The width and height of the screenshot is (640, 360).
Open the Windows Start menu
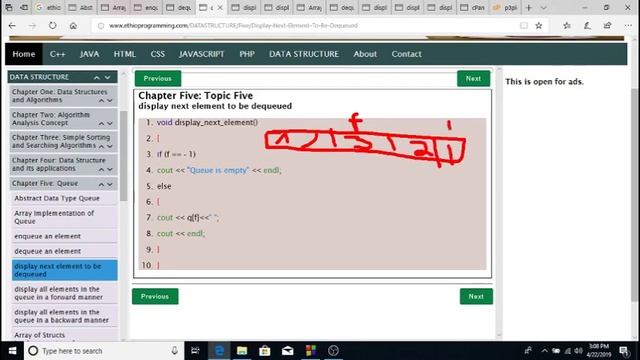pyautogui.click(x=12, y=351)
